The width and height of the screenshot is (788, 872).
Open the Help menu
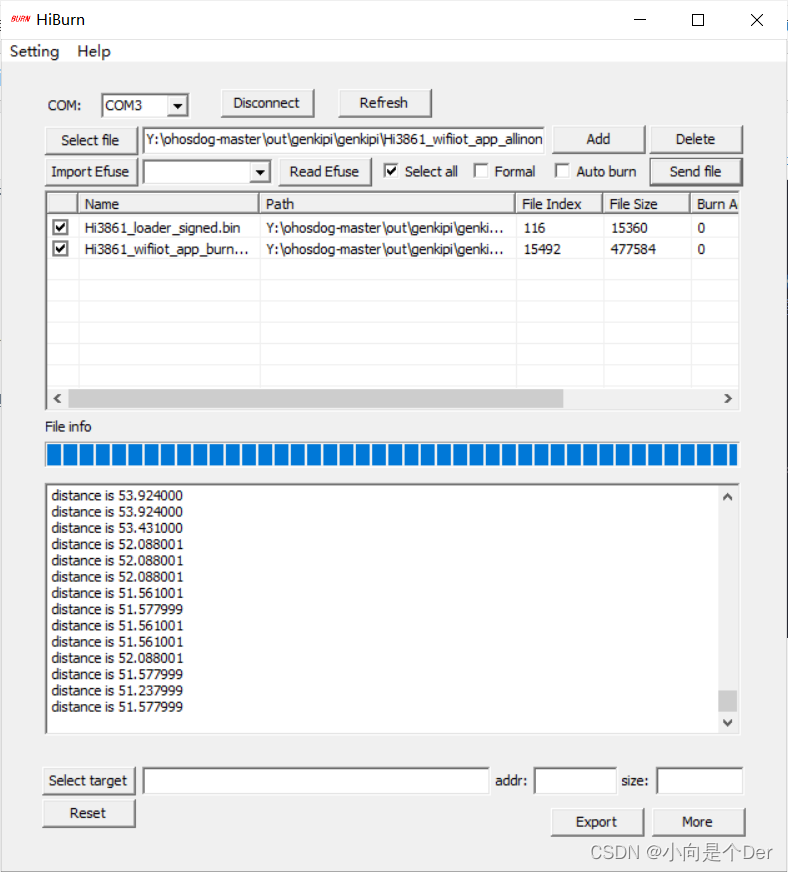[x=94, y=51]
